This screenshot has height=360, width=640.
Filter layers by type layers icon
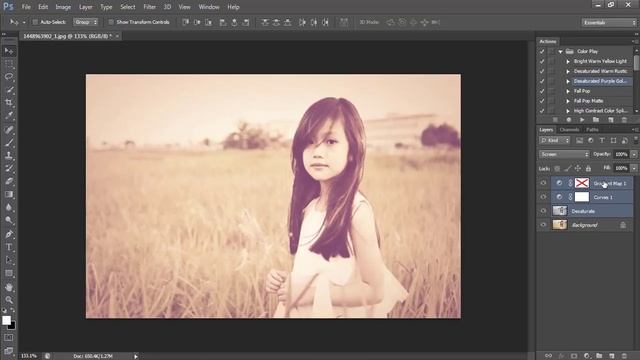602,140
